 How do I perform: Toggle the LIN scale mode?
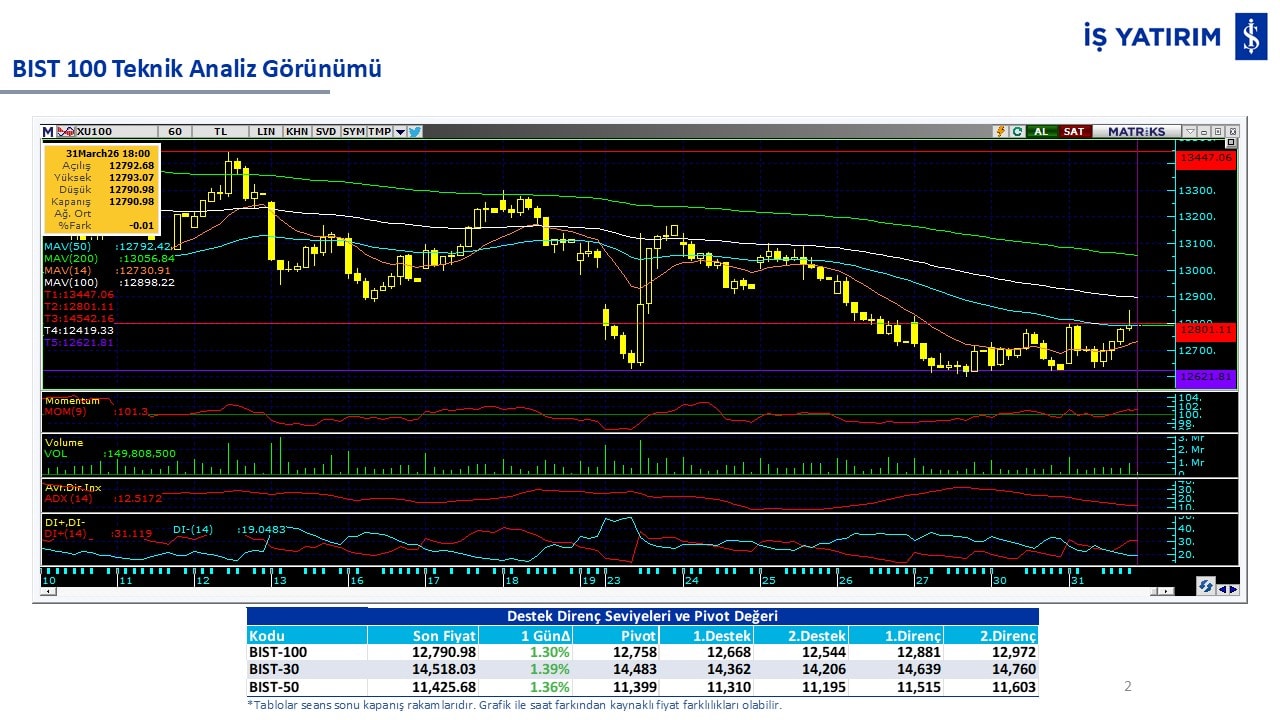point(266,131)
